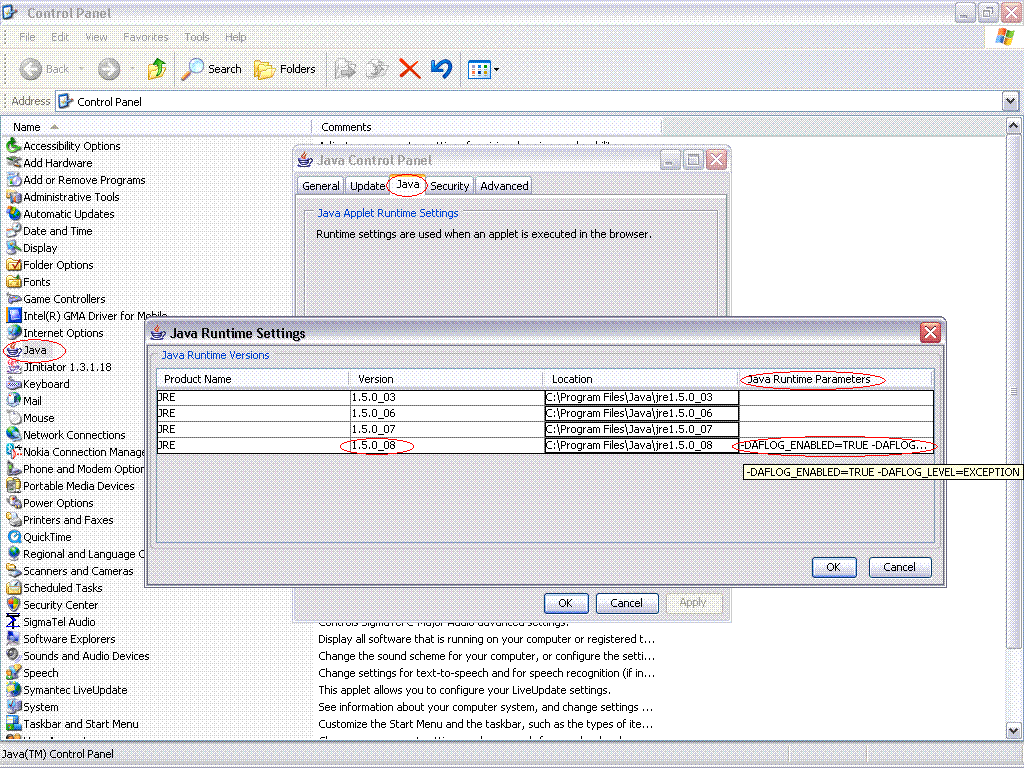Open the File menu
The width and height of the screenshot is (1024, 768).
pyautogui.click(x=27, y=37)
